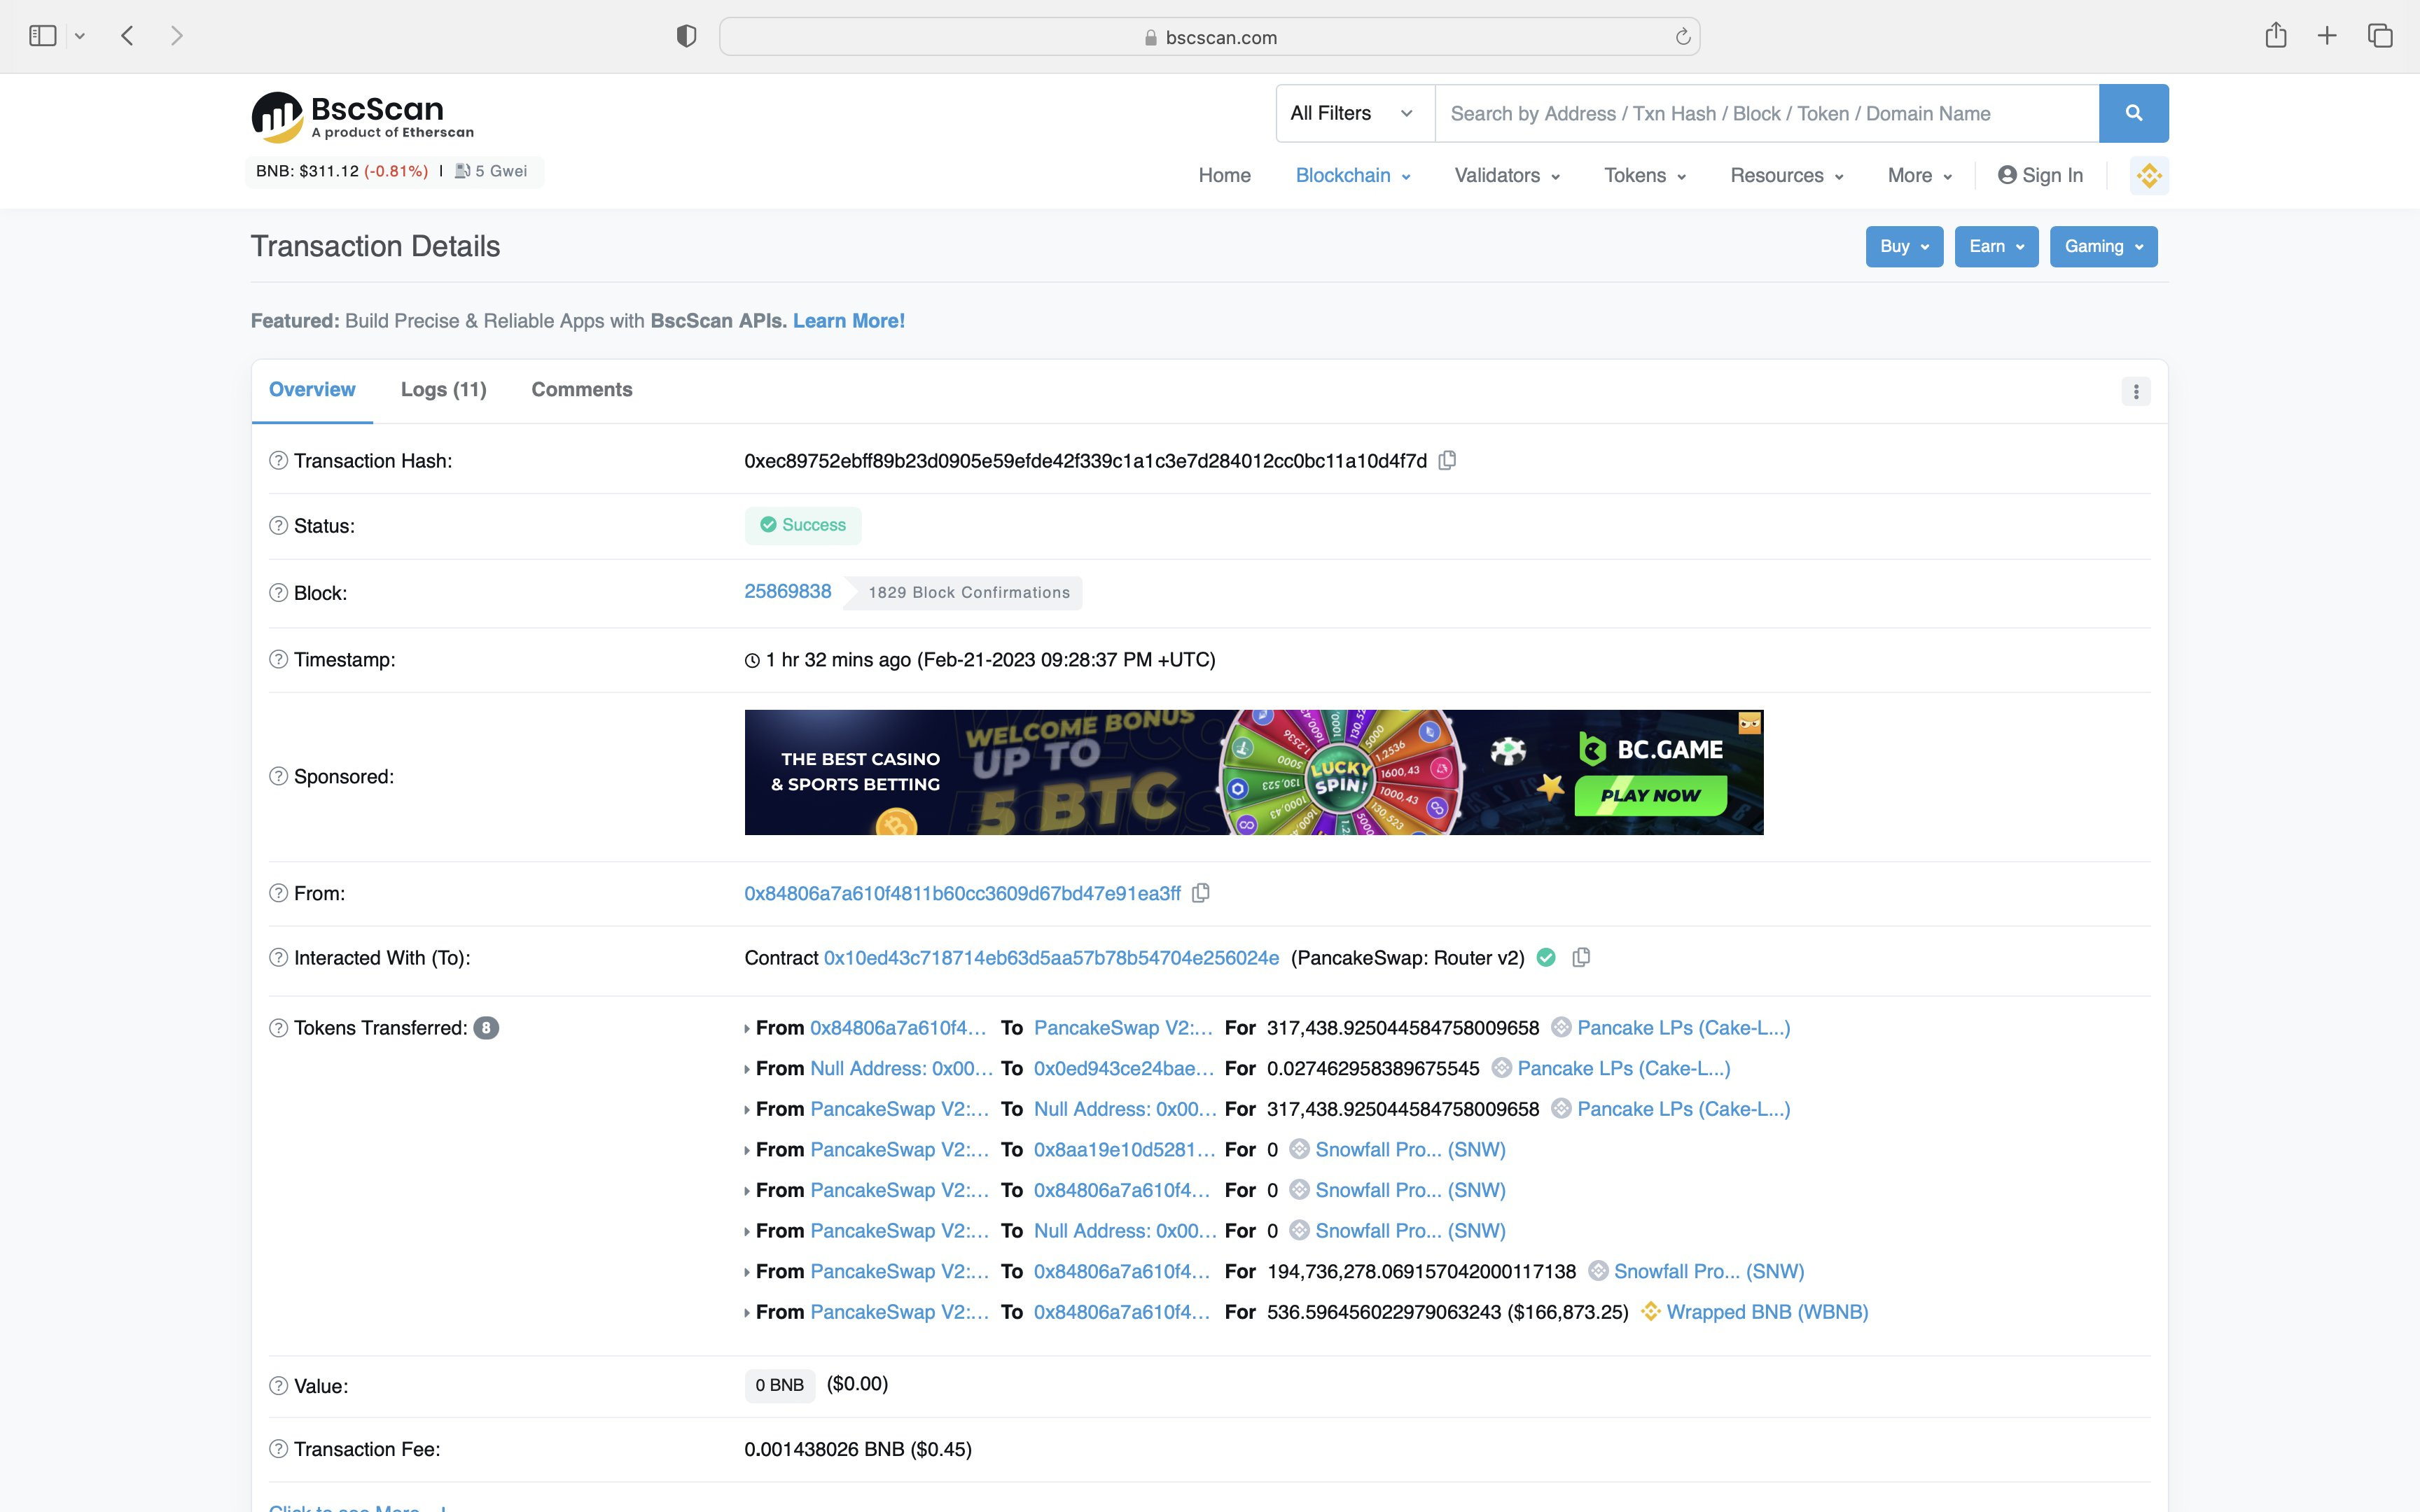2420x1512 pixels.
Task: Copy the PancakeSwap Router contract address
Action: pyautogui.click(x=1581, y=957)
